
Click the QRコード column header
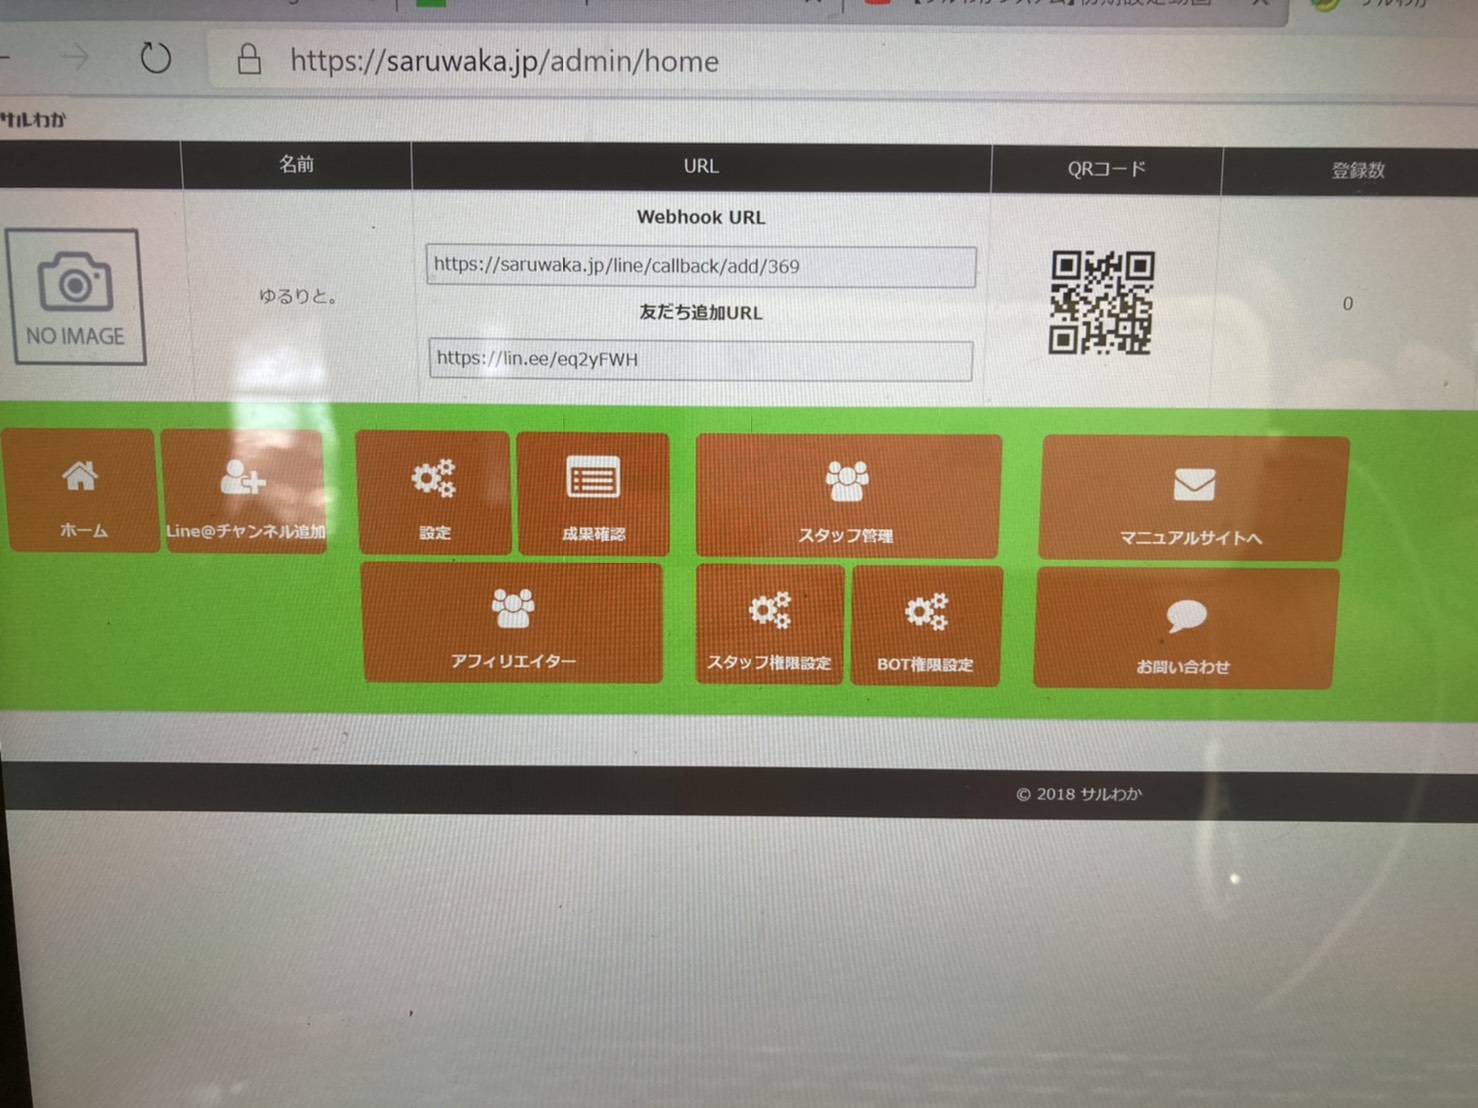(x=1106, y=169)
